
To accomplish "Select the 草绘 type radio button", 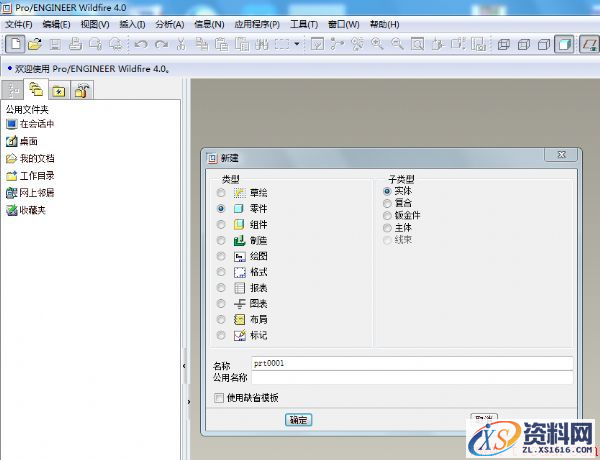I will click(x=221, y=192).
